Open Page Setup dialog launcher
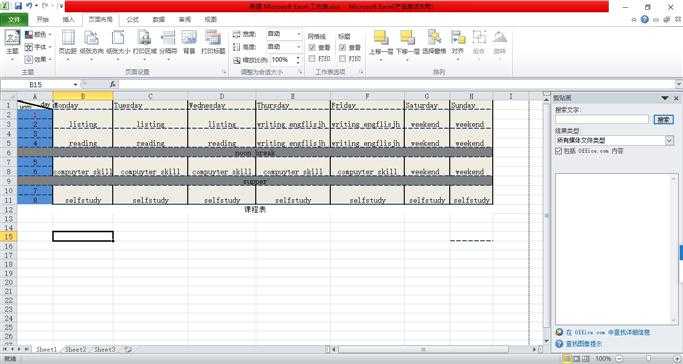 click(x=224, y=72)
